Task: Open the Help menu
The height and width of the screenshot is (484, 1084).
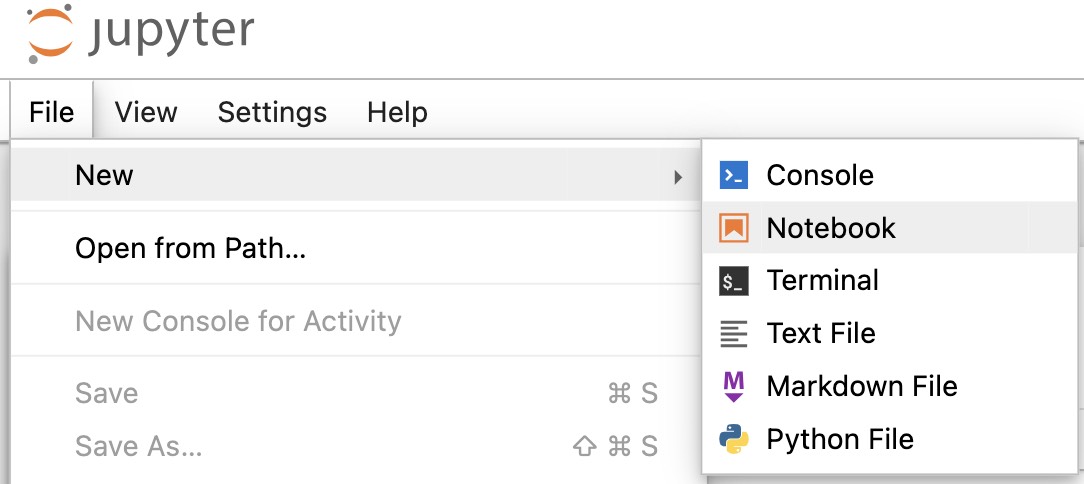Action: [x=398, y=111]
